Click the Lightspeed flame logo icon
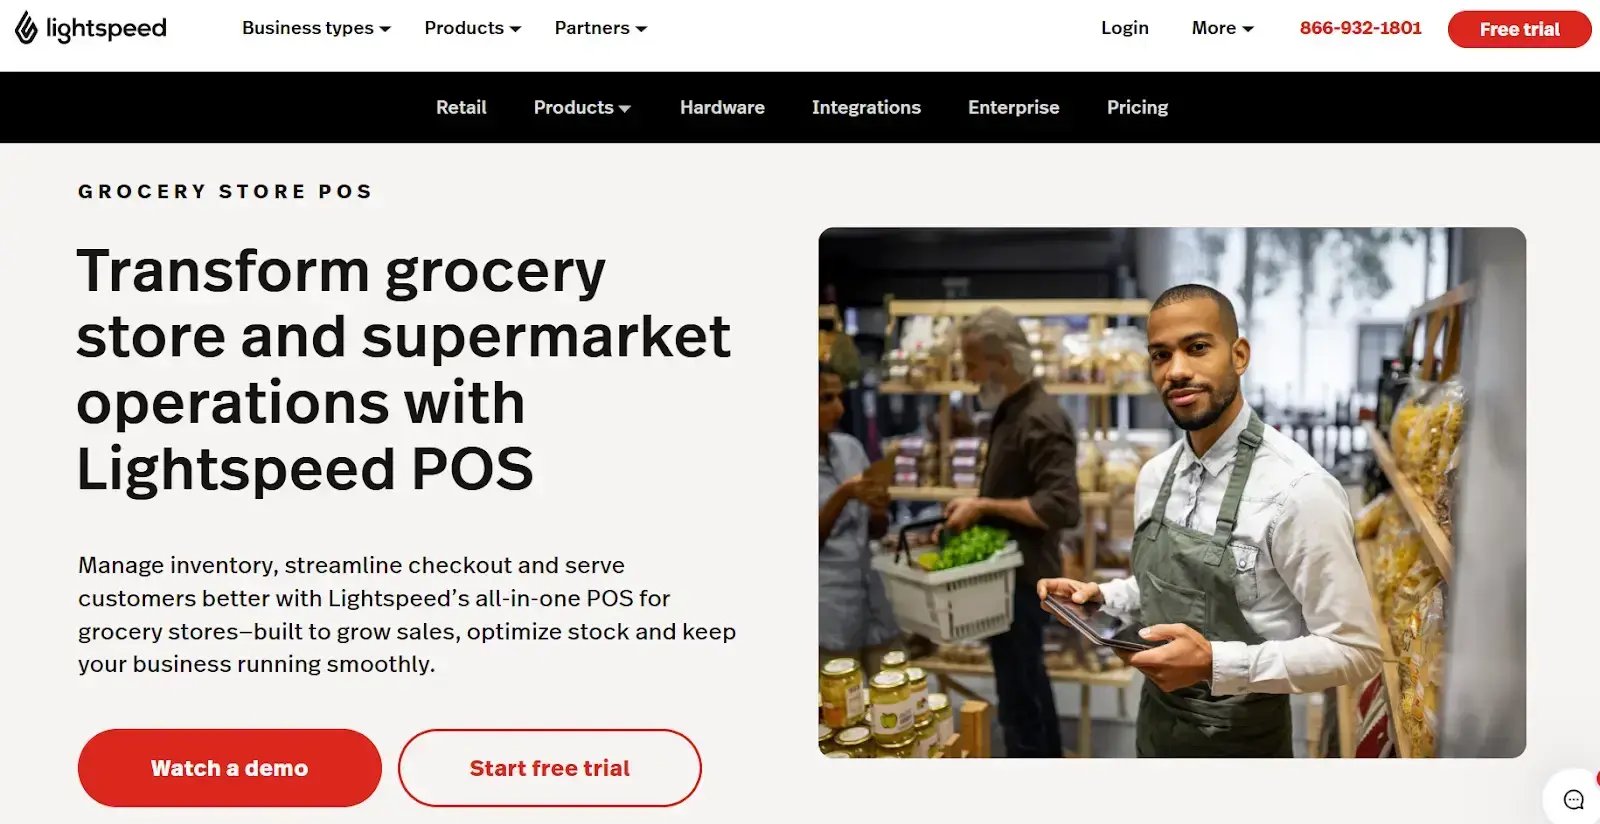 click(x=26, y=28)
